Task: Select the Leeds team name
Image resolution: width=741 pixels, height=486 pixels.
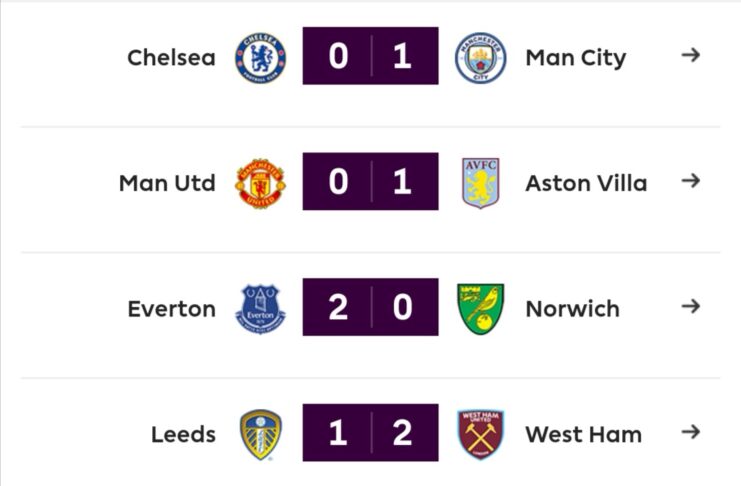Action: pos(183,434)
